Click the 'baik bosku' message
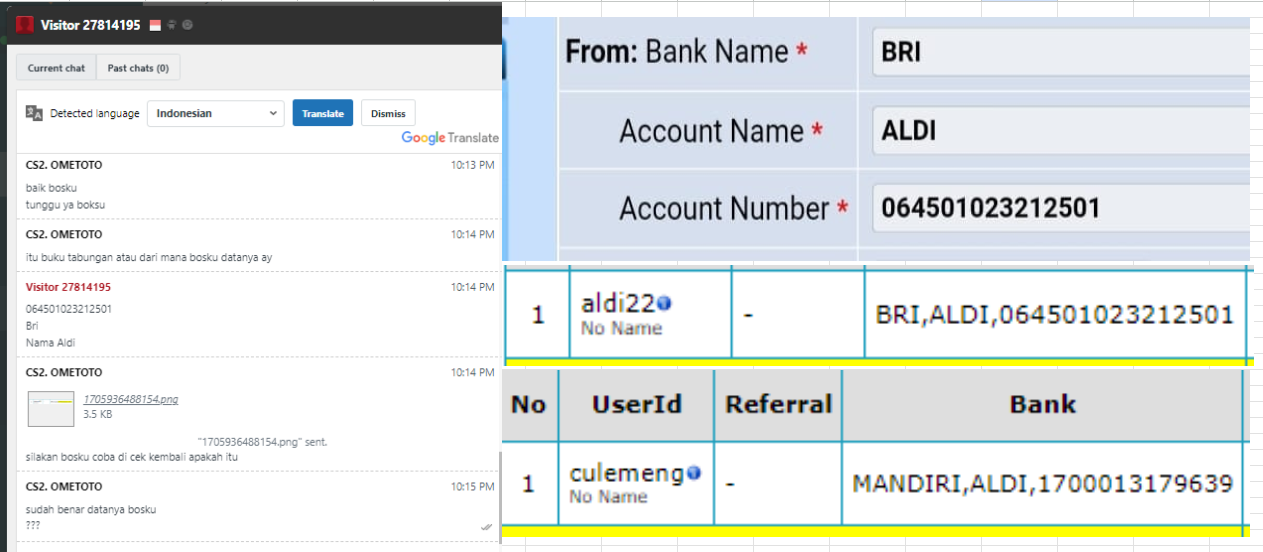Screen dimensions: 1263x552 pyautogui.click(x=51, y=188)
